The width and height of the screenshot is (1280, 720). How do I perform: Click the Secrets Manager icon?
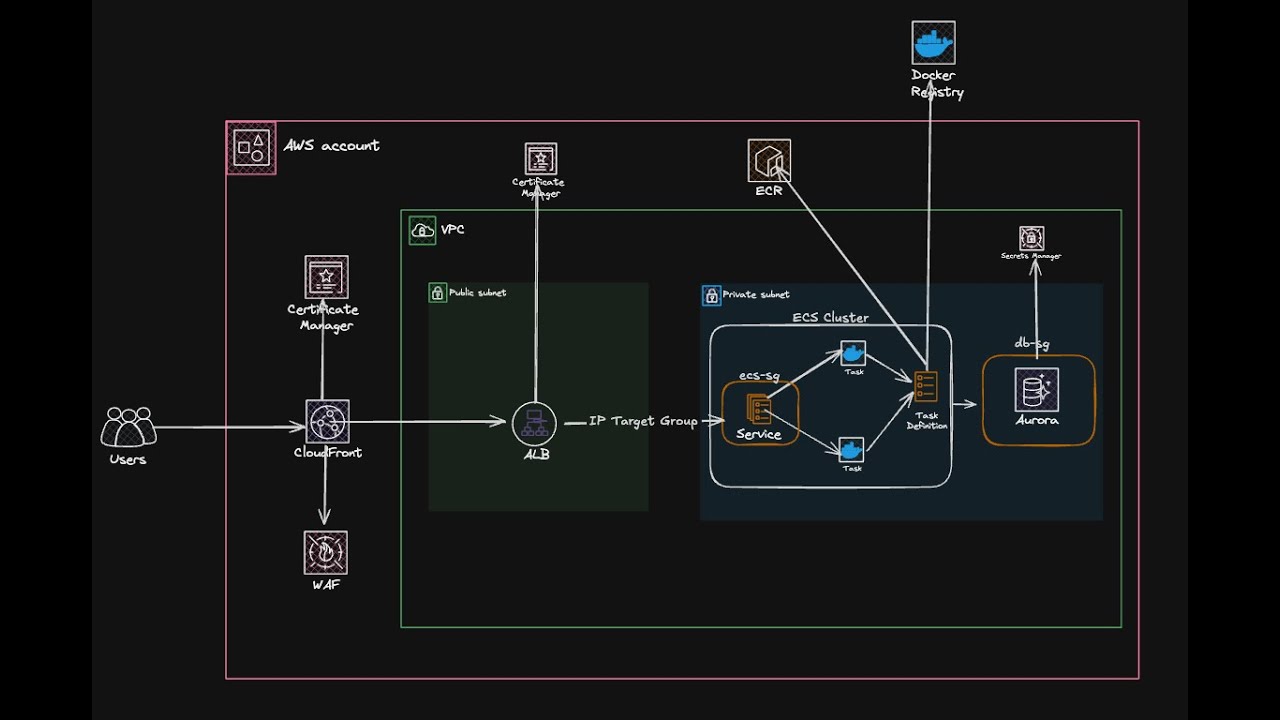(1032, 238)
